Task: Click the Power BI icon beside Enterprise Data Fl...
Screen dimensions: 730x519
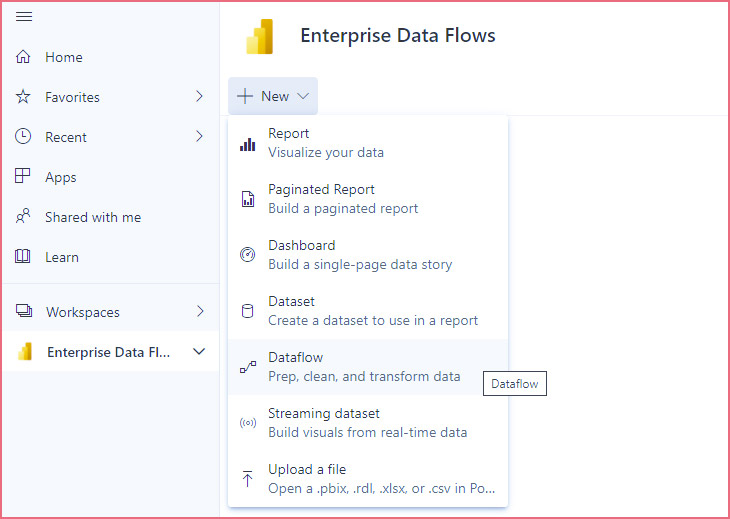Action: 25,351
